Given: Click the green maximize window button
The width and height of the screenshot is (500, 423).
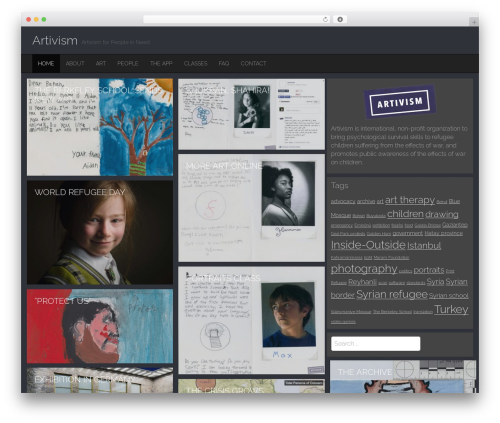Looking at the screenshot, I should tap(44, 20).
